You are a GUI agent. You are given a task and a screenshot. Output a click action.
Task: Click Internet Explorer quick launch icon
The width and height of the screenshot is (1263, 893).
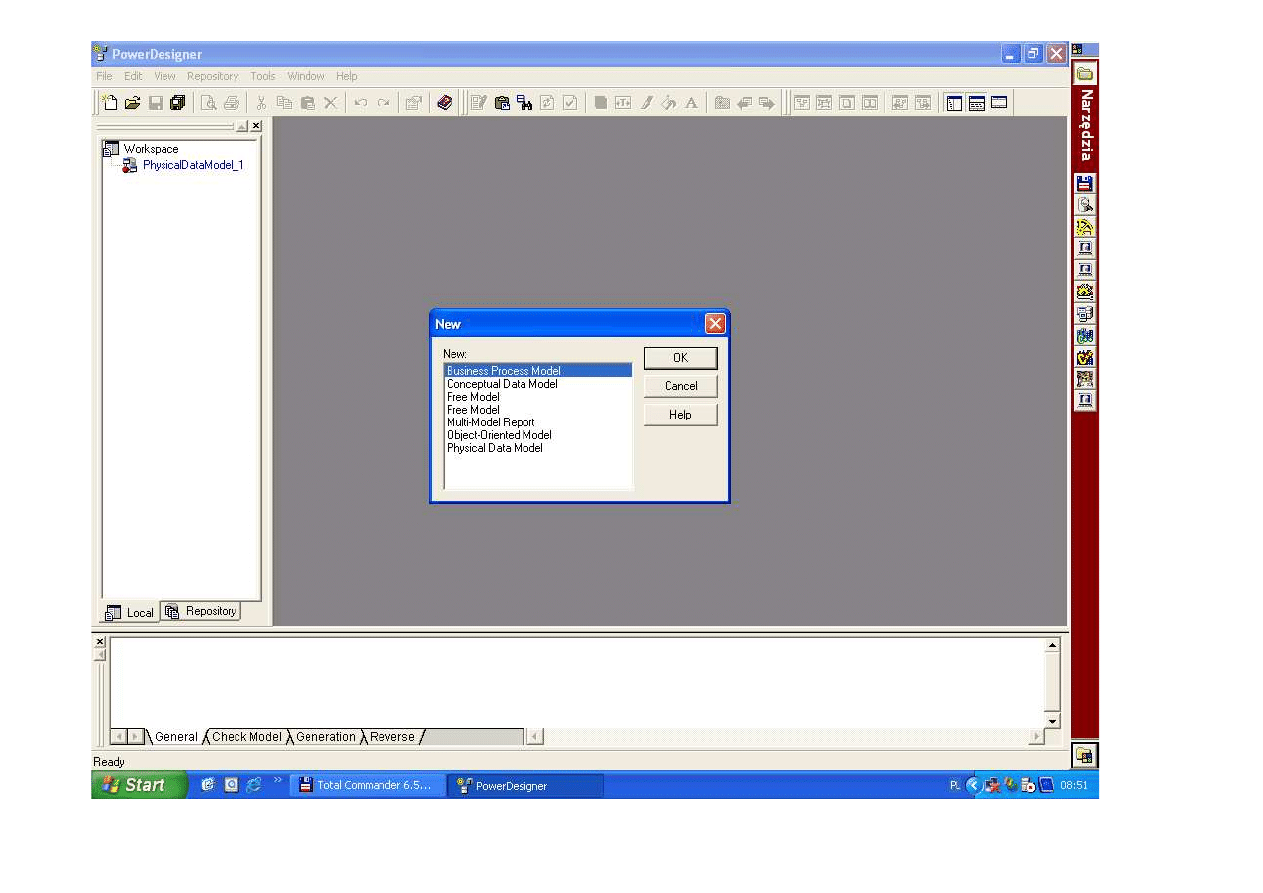[x=254, y=785]
